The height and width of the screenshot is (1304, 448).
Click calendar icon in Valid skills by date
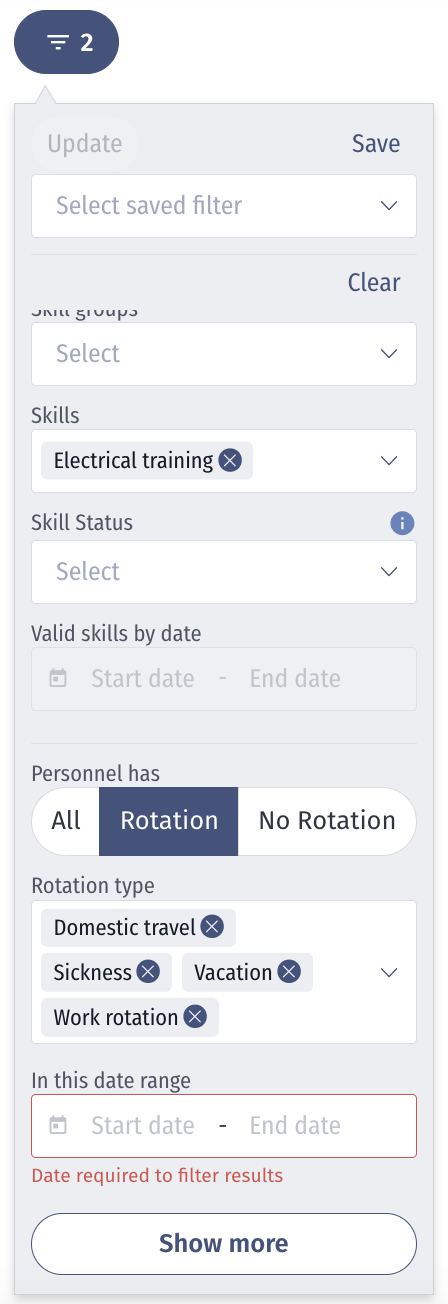pos(58,679)
